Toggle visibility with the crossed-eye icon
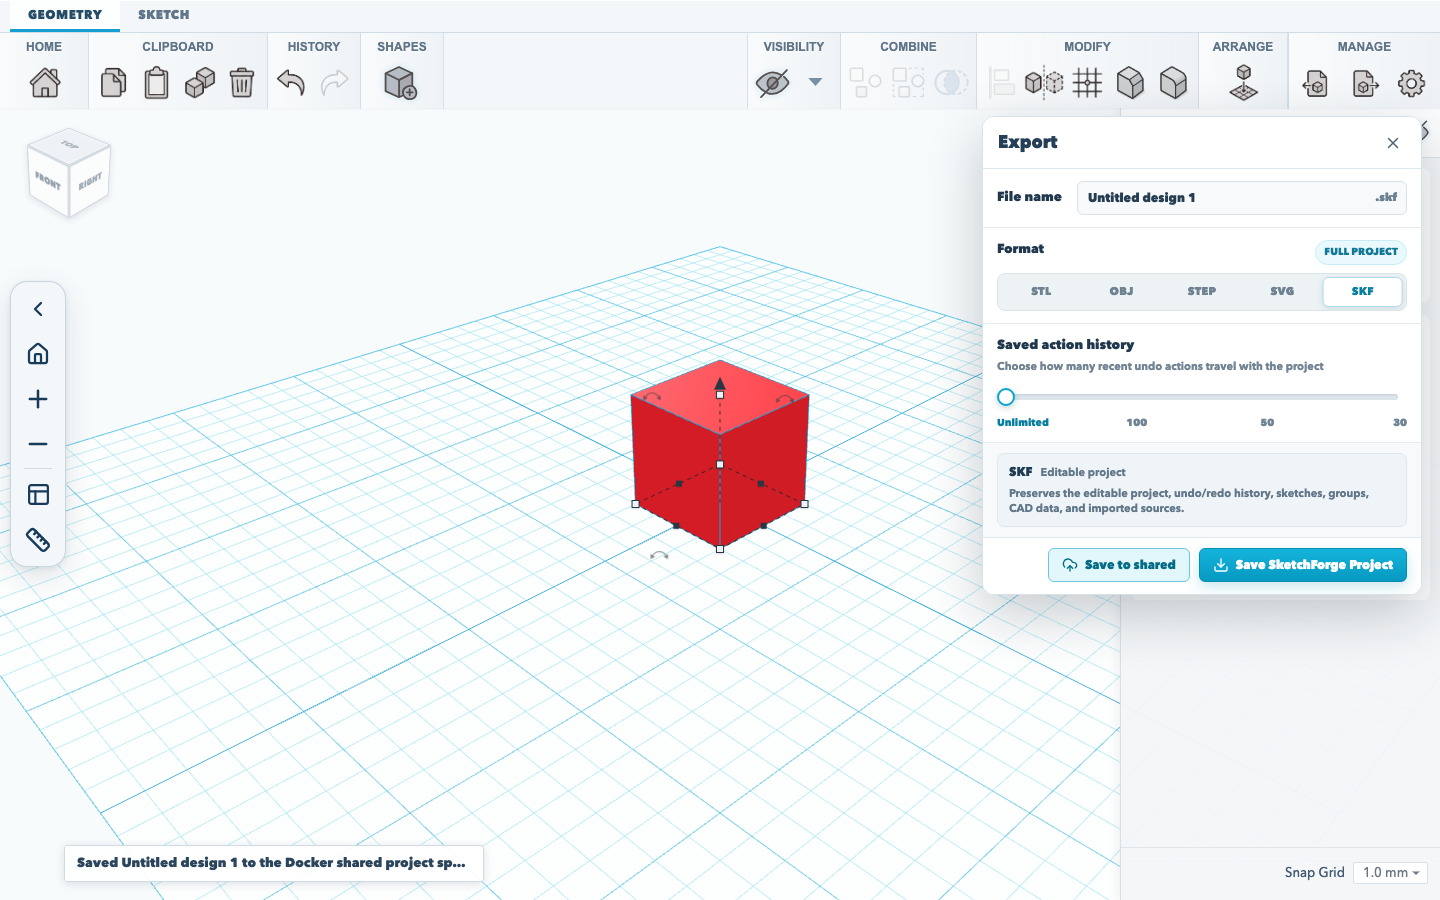This screenshot has width=1440, height=900. coord(773,83)
